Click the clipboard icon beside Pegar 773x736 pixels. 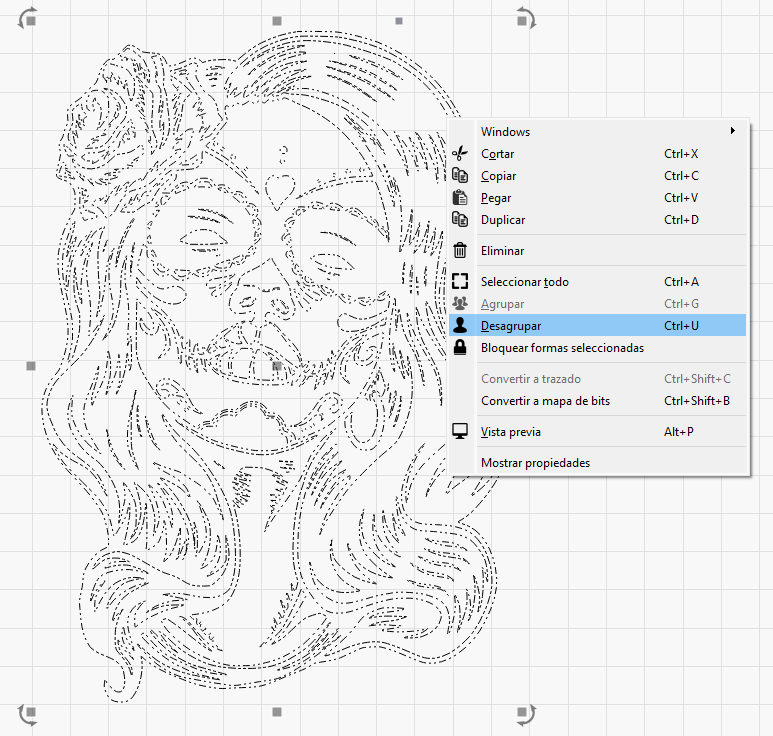pyautogui.click(x=460, y=198)
